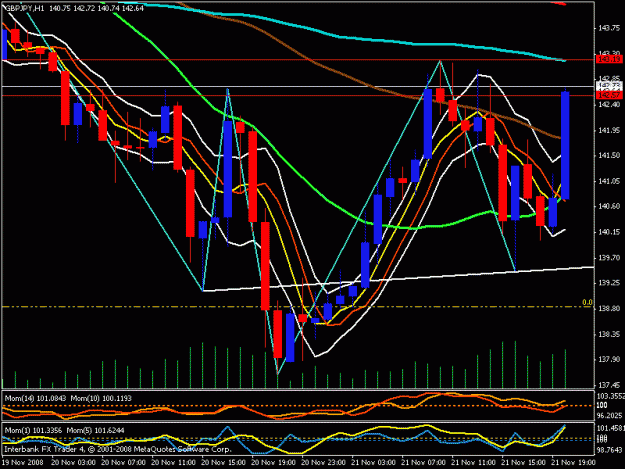Select the 137.90 price axis value
The width and height of the screenshot is (625, 469).
click(609, 359)
